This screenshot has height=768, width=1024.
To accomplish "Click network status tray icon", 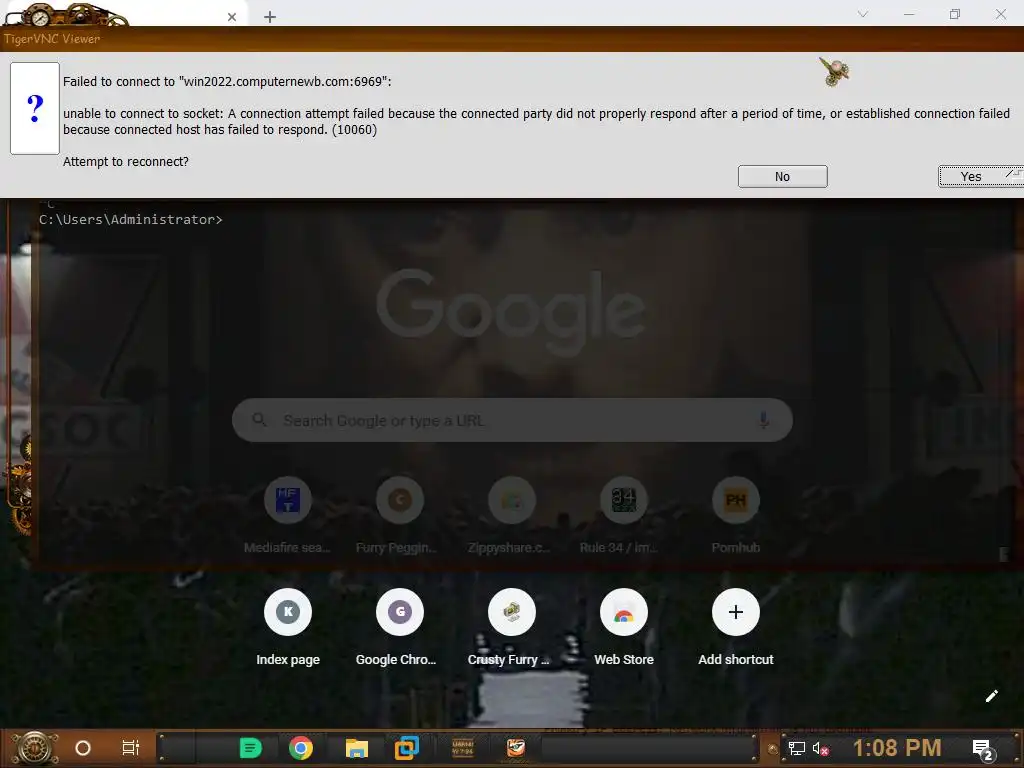I will 797,748.
